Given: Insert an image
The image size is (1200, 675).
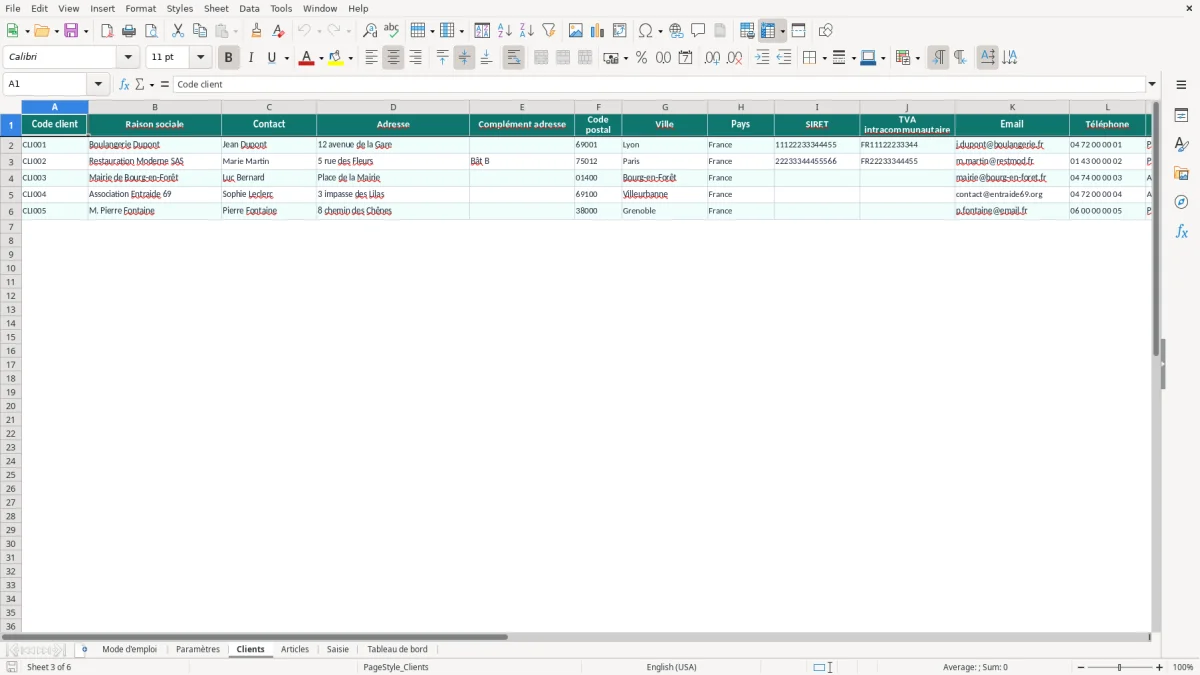Looking at the screenshot, I should tap(576, 31).
